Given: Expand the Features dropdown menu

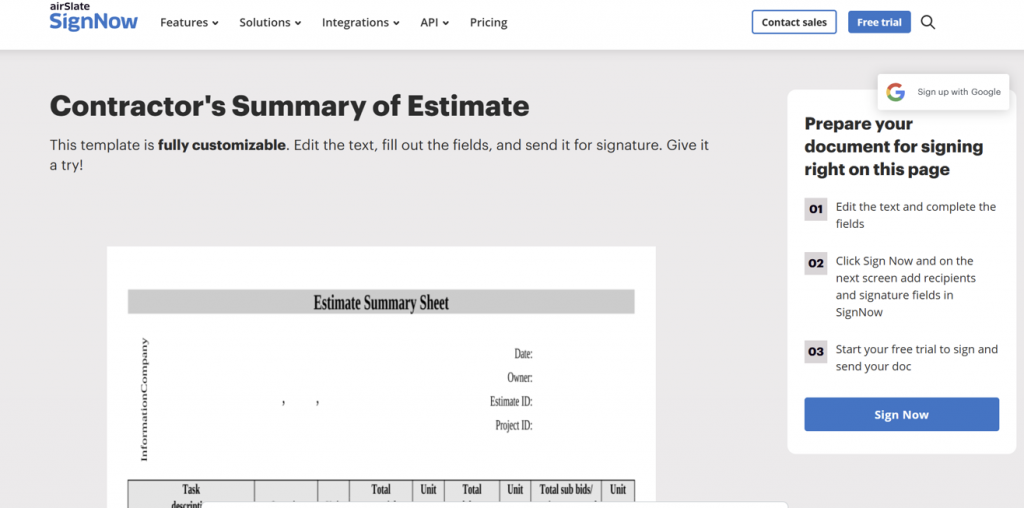Looking at the screenshot, I should coord(189,22).
